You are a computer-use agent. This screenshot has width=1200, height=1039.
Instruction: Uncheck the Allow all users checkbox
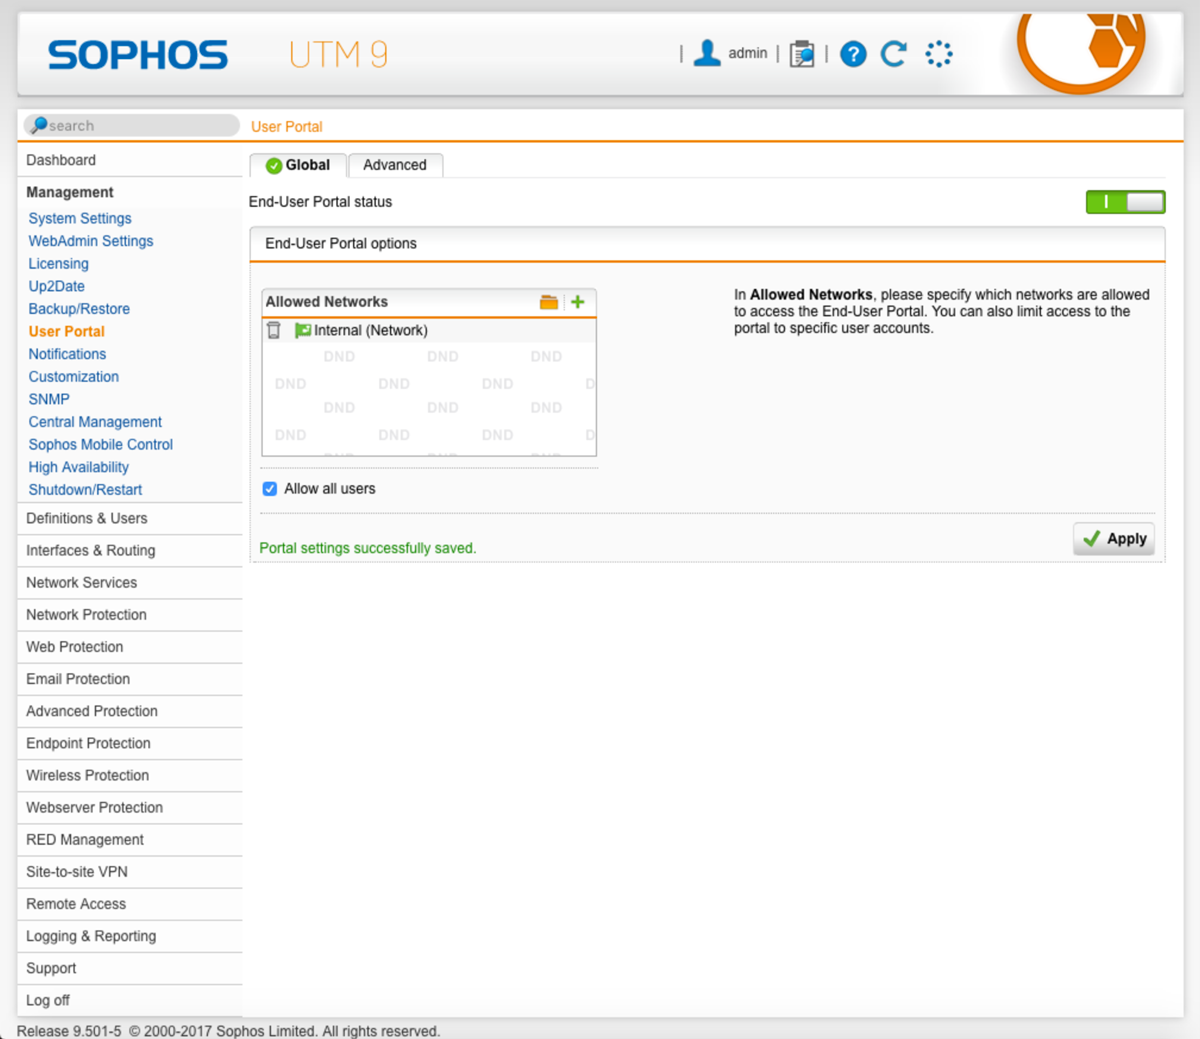pyautogui.click(x=270, y=489)
